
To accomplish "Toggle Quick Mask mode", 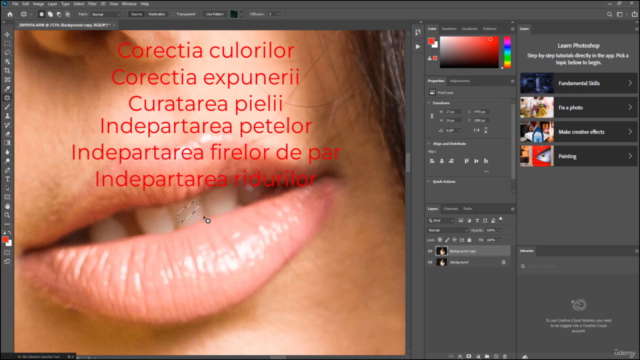I will tap(7, 253).
